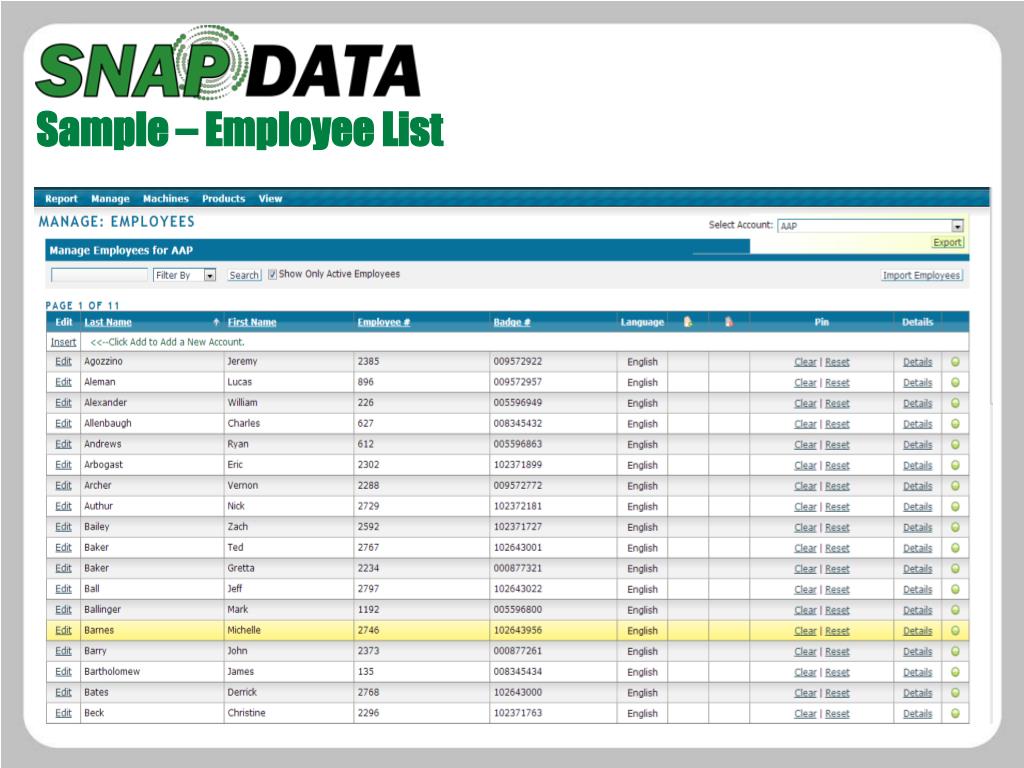Click first name Gretta
This screenshot has height=768, width=1024.
[x=241, y=568]
